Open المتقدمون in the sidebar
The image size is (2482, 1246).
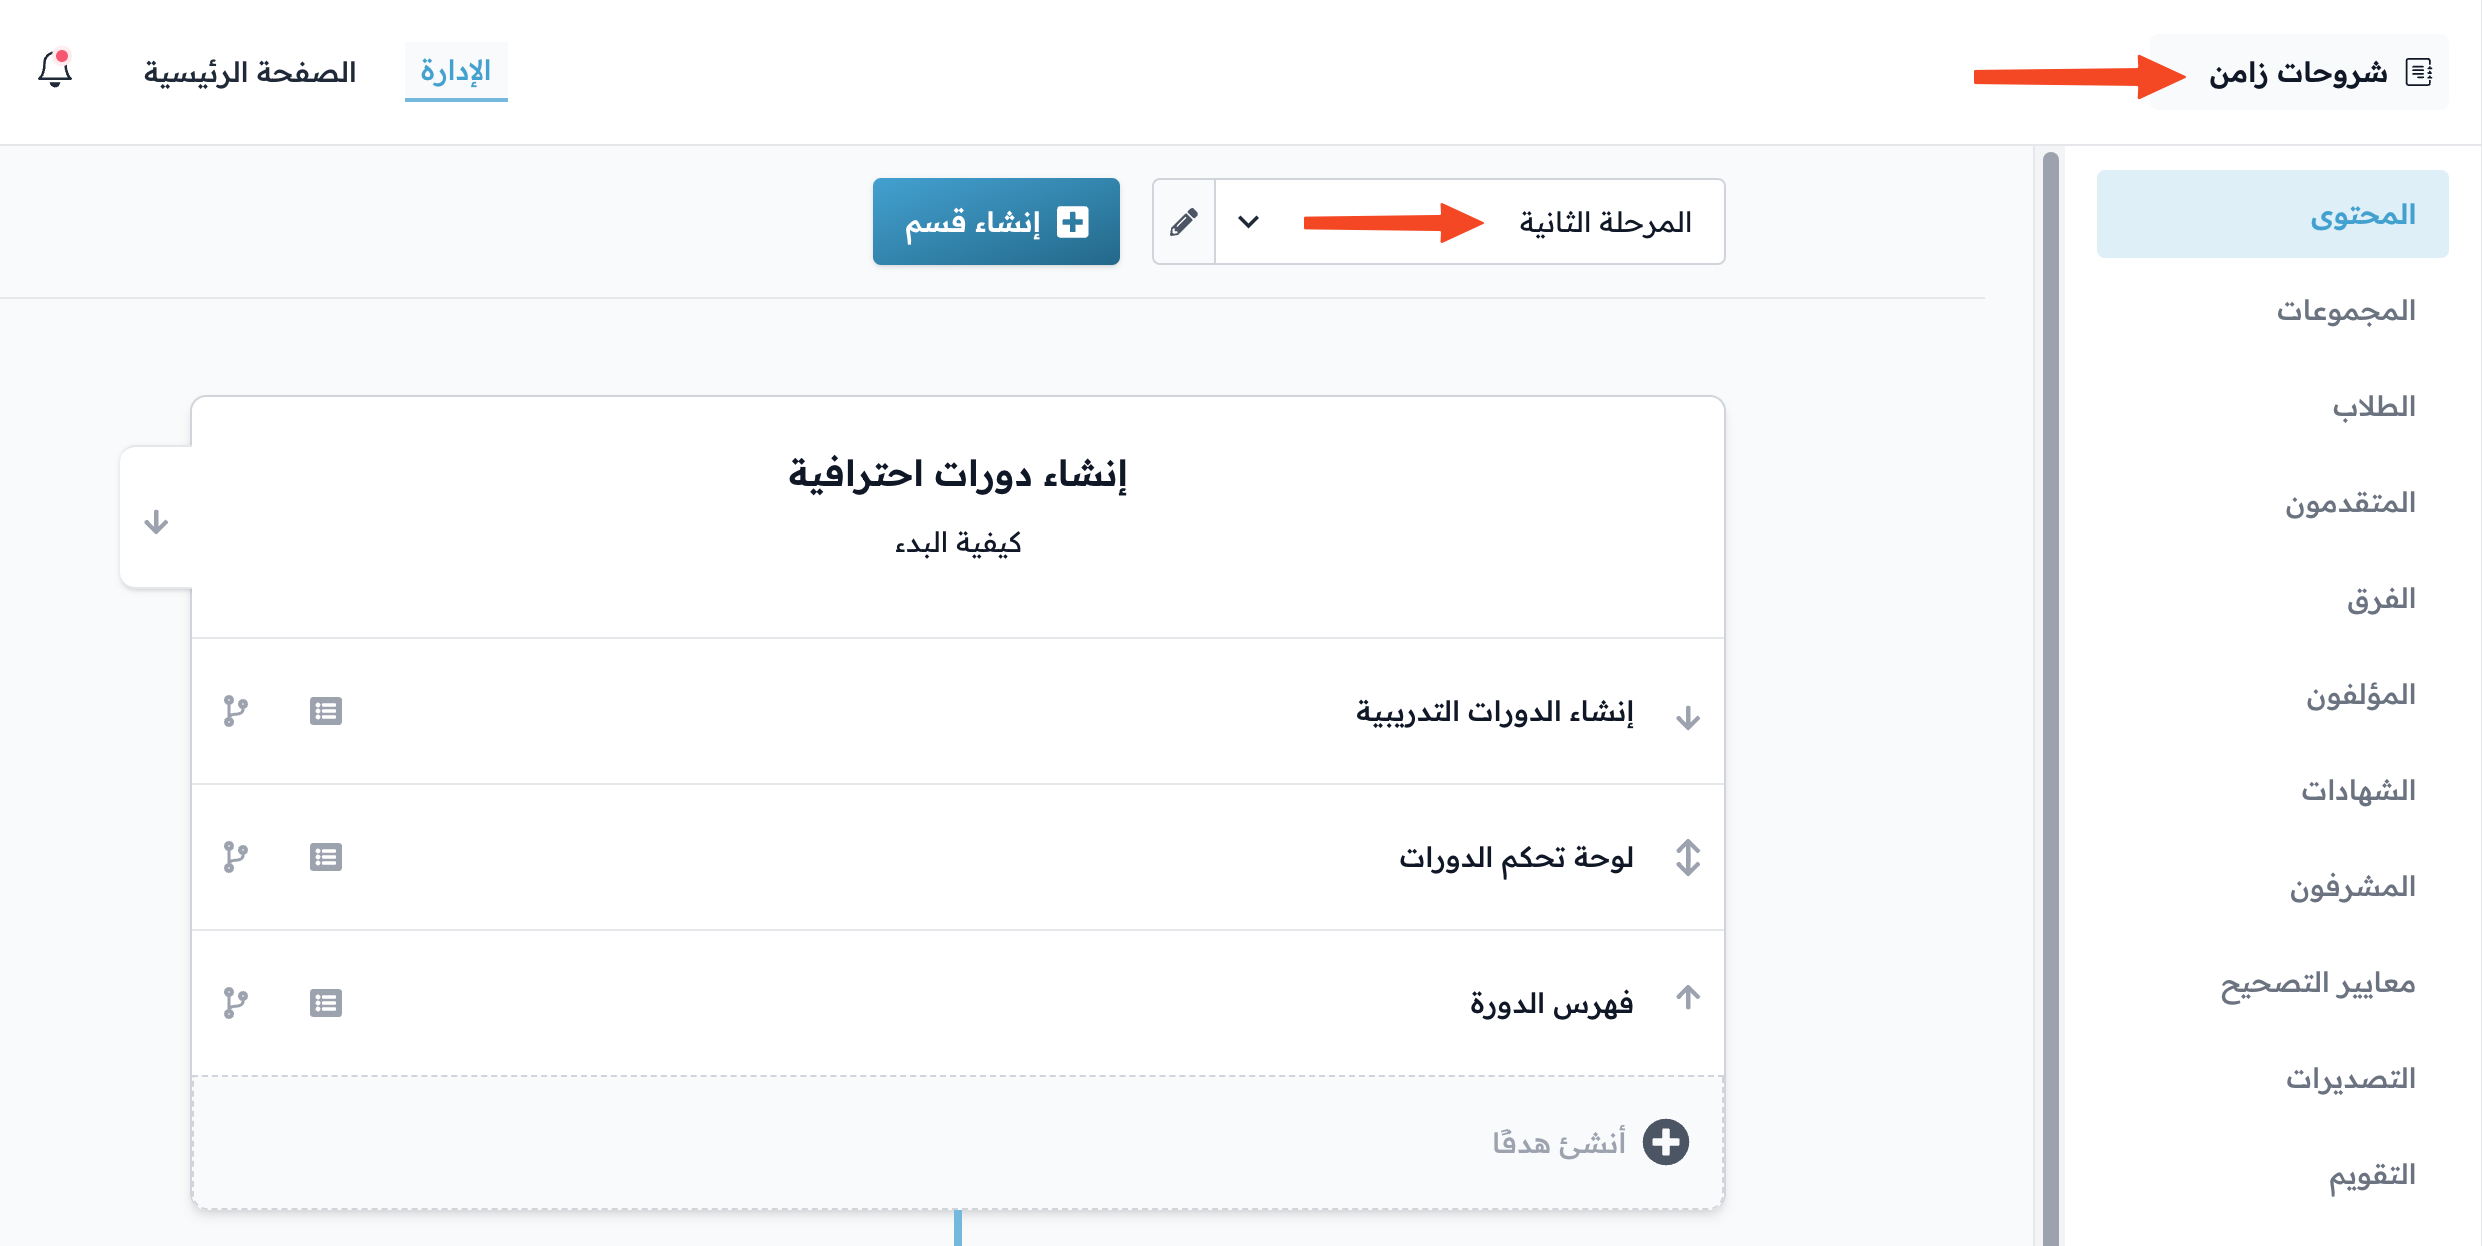[2350, 503]
